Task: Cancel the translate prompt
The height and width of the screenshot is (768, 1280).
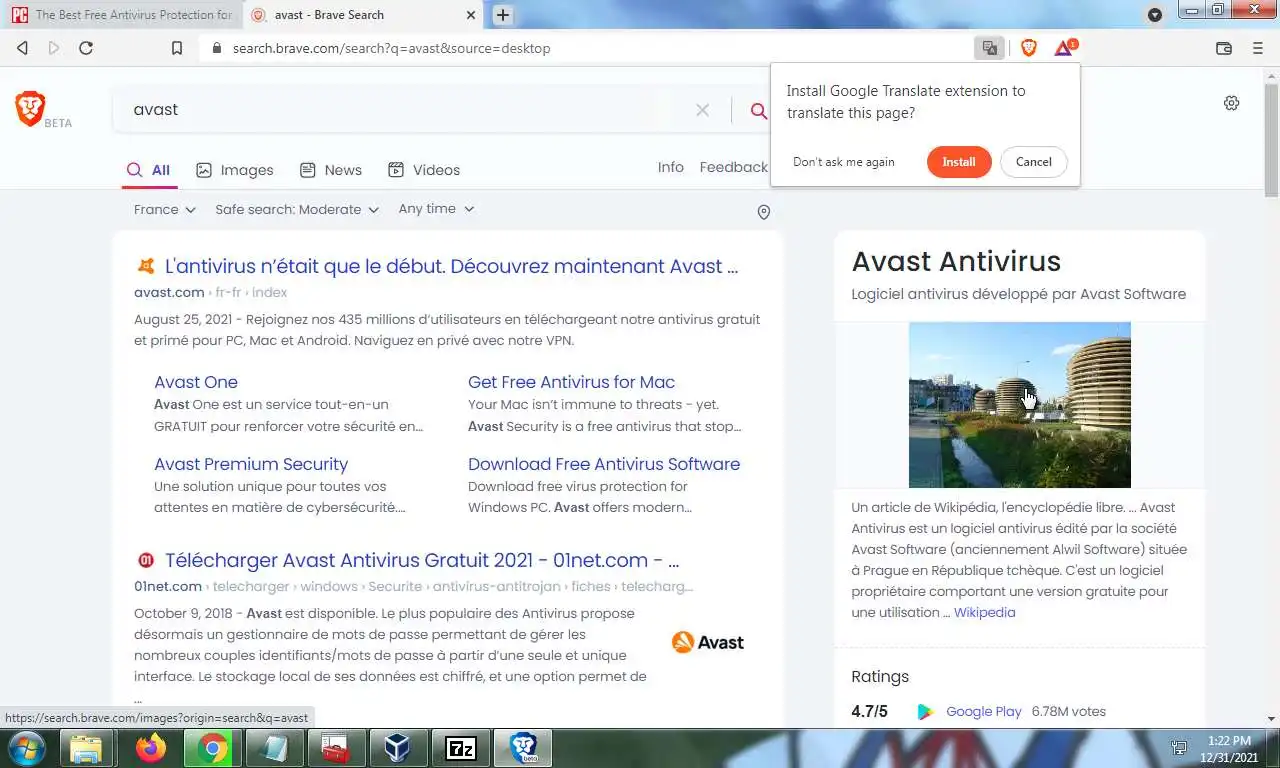Action: pos(1033,162)
